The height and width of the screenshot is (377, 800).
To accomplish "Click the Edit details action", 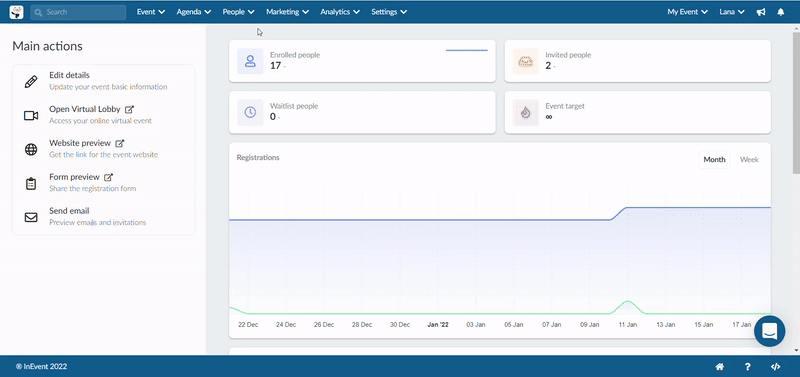I will click(x=104, y=82).
